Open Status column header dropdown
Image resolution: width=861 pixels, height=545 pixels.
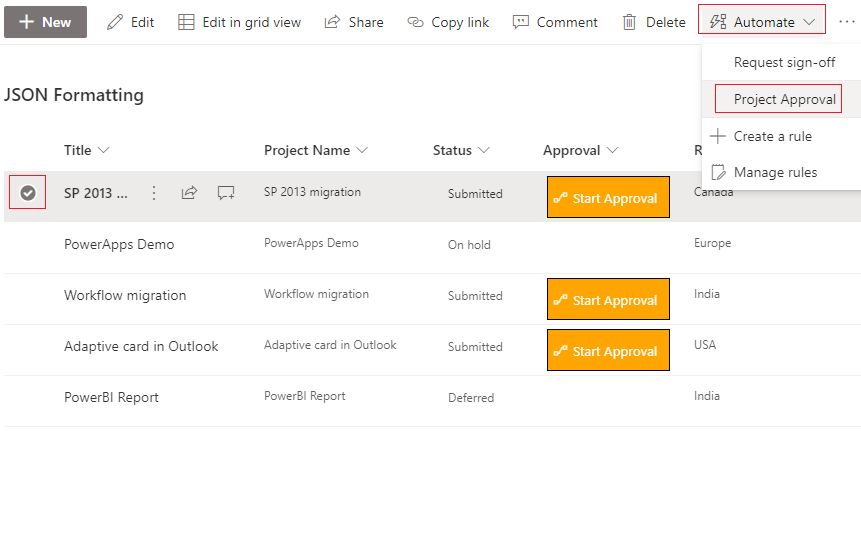[461, 150]
